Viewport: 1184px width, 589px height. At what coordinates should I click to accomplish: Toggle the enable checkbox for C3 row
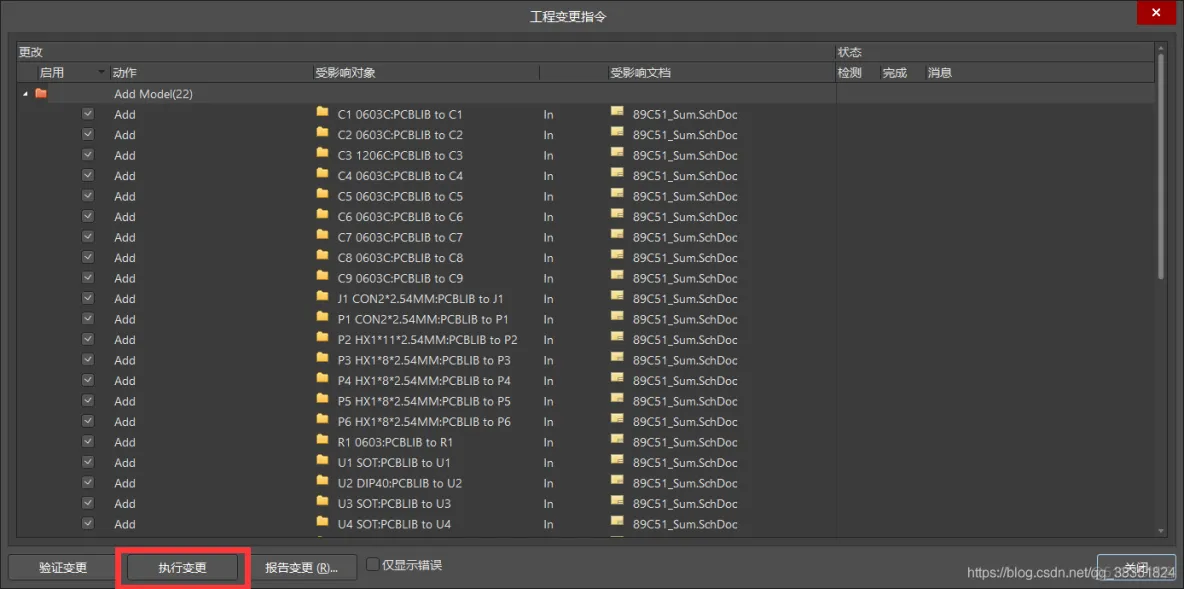pyautogui.click(x=88, y=154)
